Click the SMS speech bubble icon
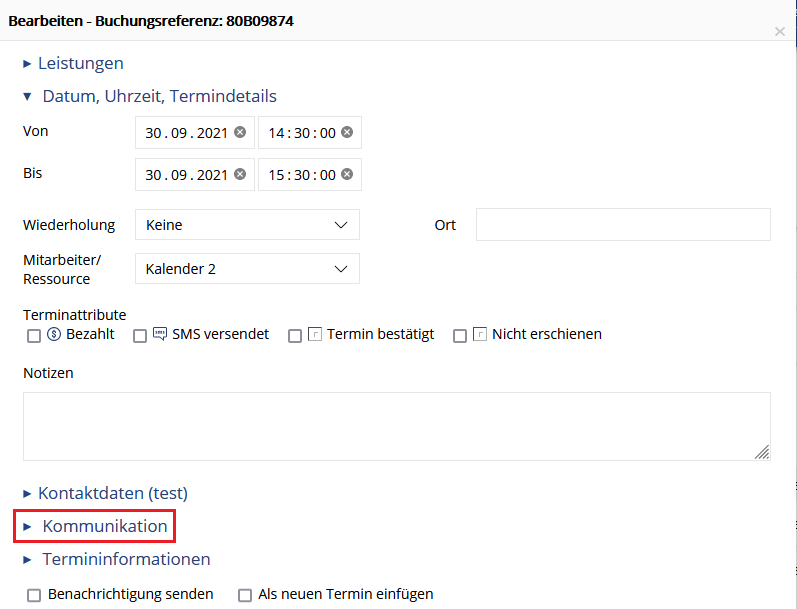 click(160, 334)
